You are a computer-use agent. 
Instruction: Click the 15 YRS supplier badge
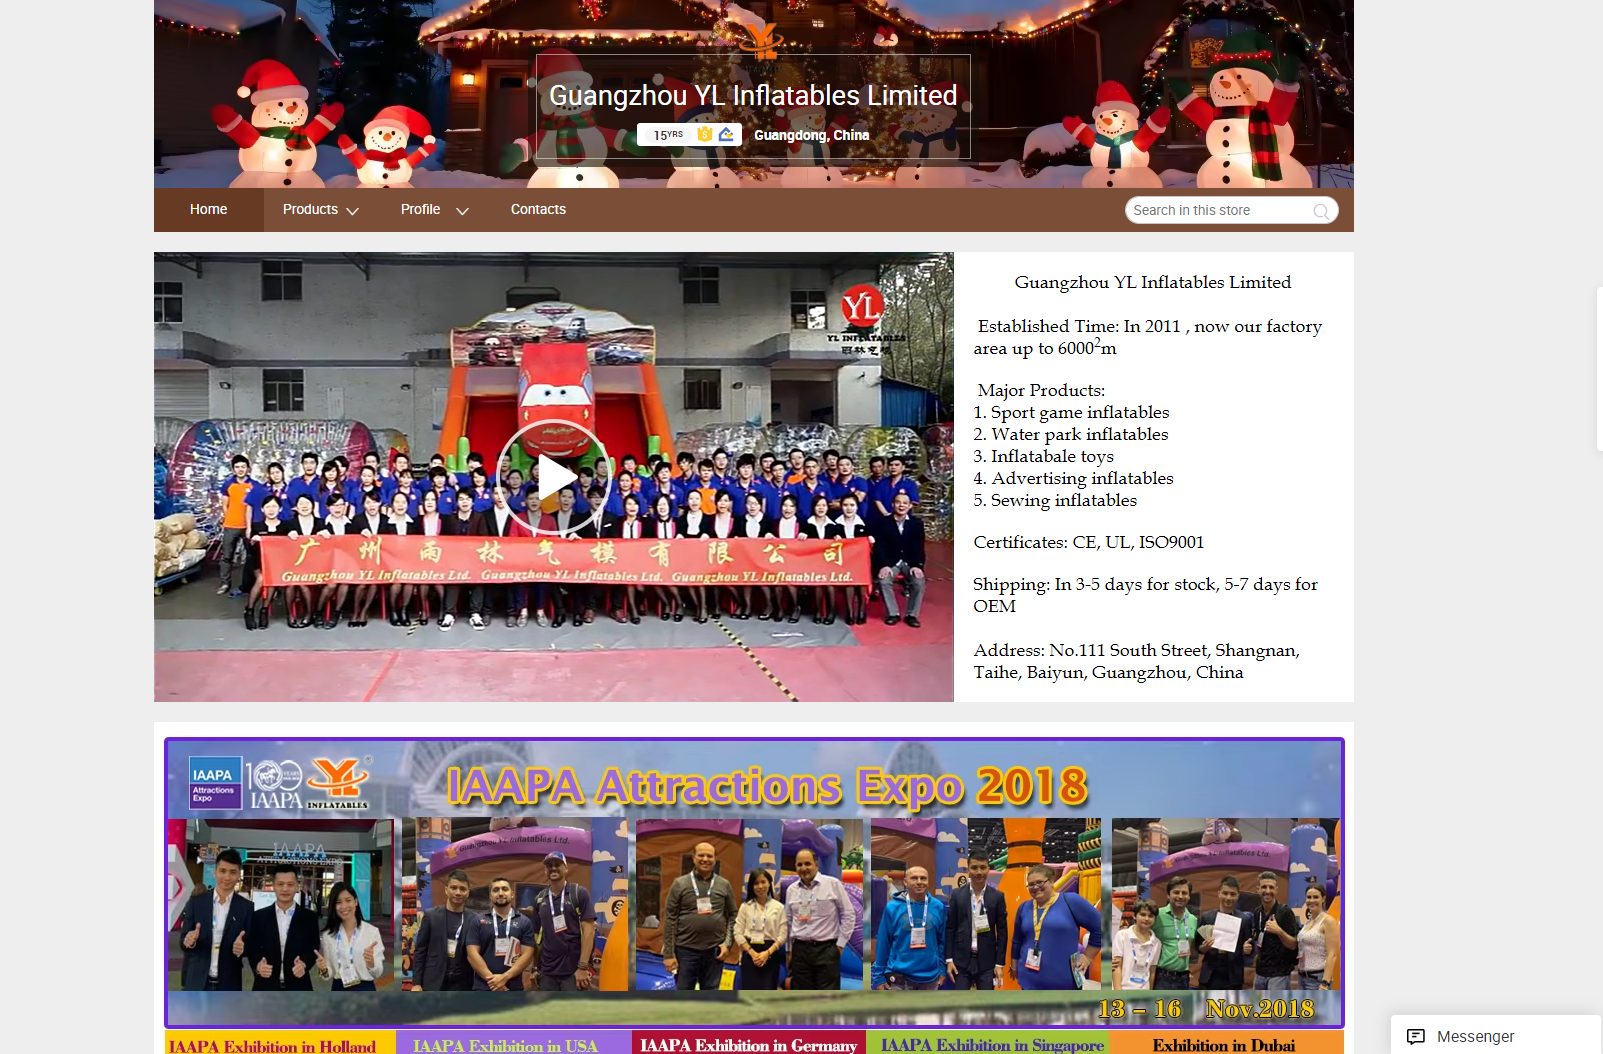pyautogui.click(x=668, y=135)
